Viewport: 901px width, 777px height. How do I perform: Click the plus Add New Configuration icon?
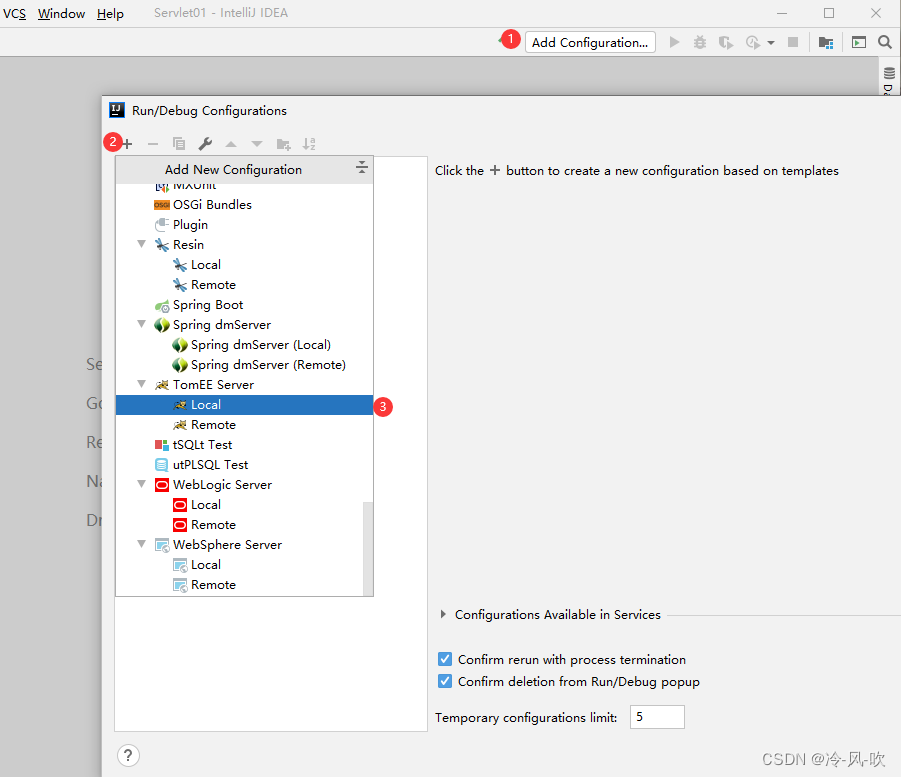tap(127, 144)
